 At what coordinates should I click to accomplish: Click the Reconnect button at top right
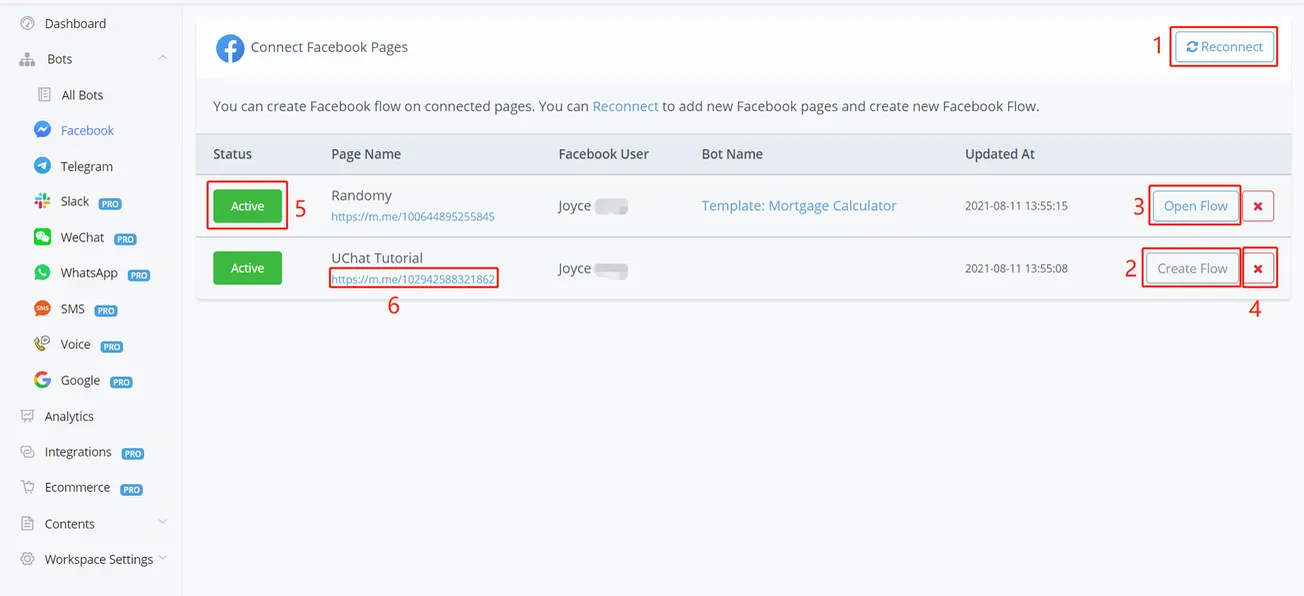(x=1224, y=46)
